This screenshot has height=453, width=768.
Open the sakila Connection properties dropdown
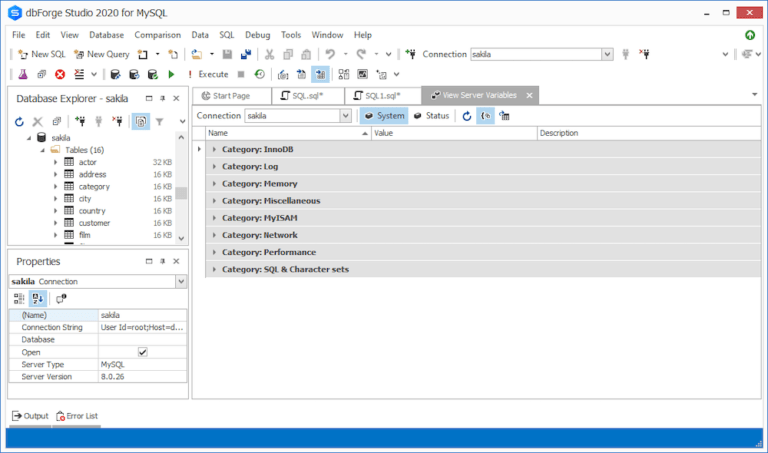coord(181,282)
